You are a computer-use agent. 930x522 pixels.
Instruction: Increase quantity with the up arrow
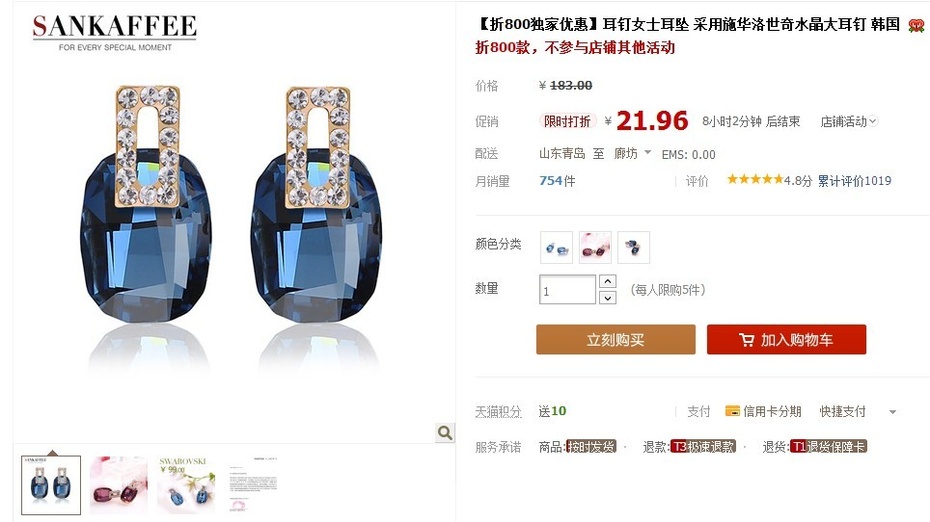click(607, 281)
